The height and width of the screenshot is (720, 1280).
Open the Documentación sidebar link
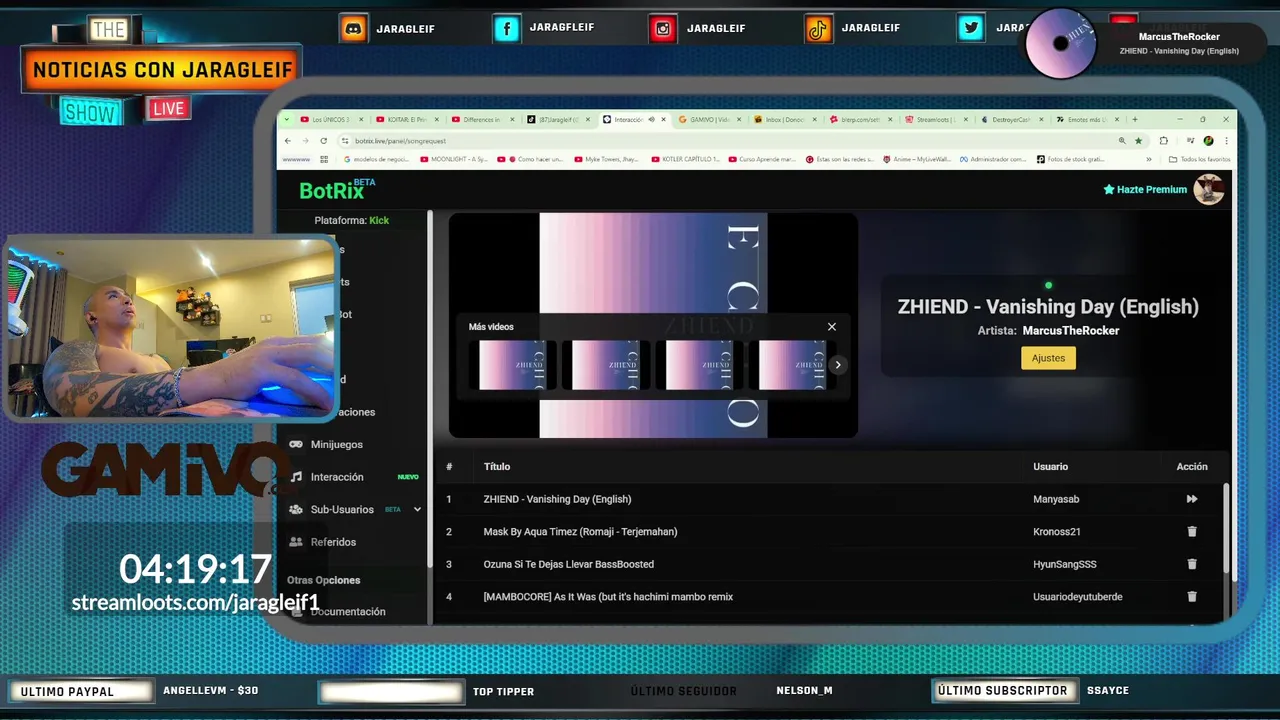348,612
